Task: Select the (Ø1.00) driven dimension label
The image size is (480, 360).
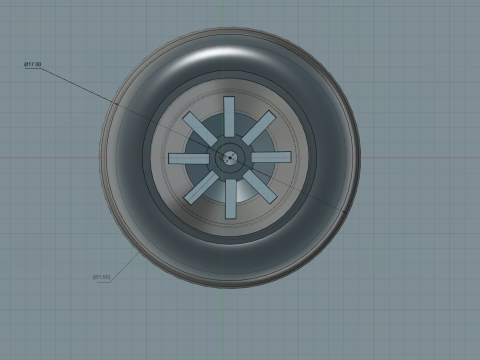Action: [101, 277]
